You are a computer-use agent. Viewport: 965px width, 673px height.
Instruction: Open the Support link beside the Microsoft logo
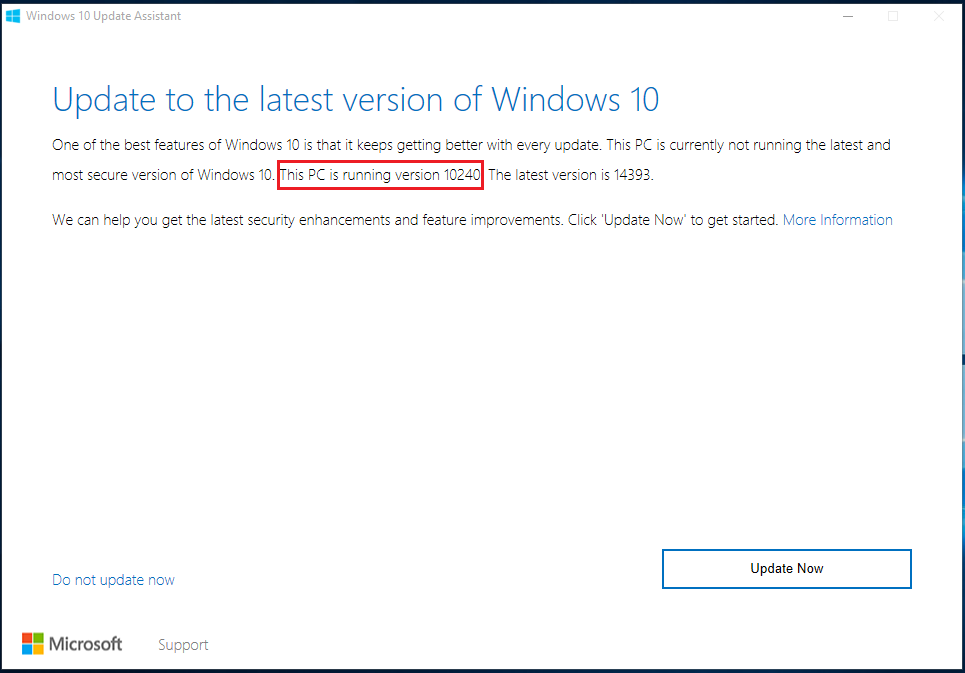coord(183,645)
